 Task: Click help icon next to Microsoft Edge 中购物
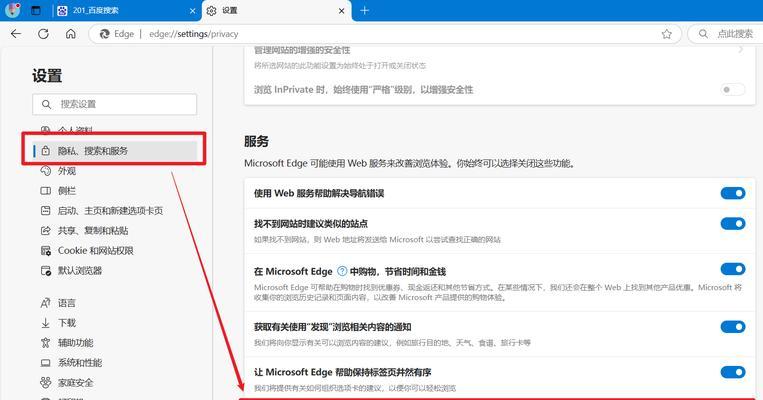pos(342,271)
